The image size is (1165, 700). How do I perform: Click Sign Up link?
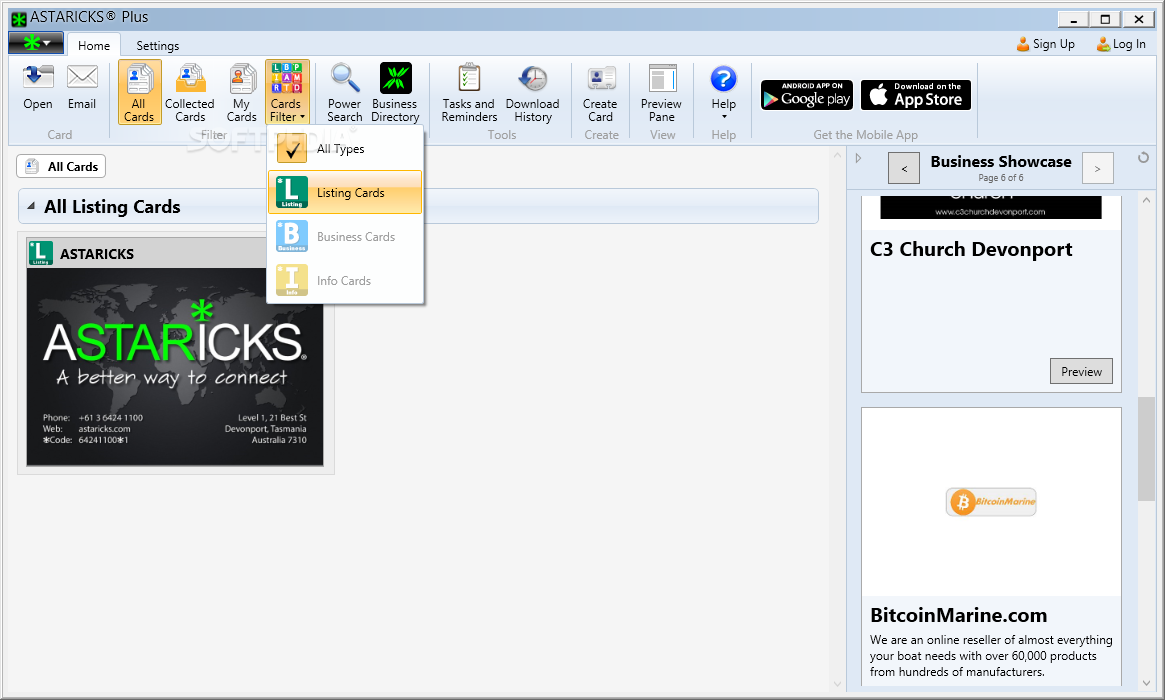1045,44
